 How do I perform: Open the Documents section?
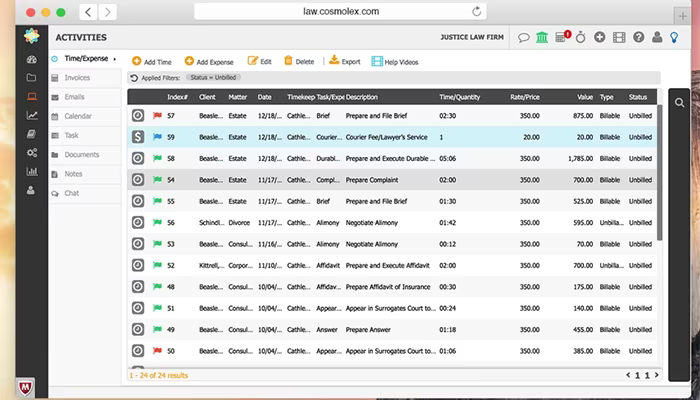pos(81,154)
